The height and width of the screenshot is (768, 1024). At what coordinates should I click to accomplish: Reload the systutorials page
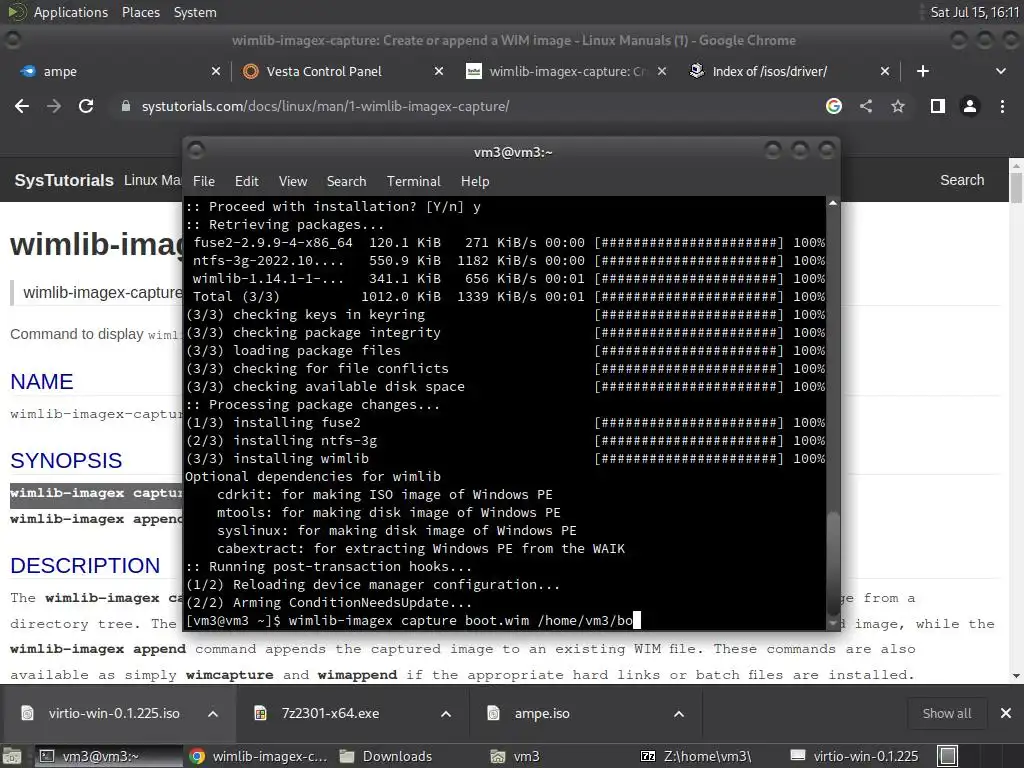(86, 106)
